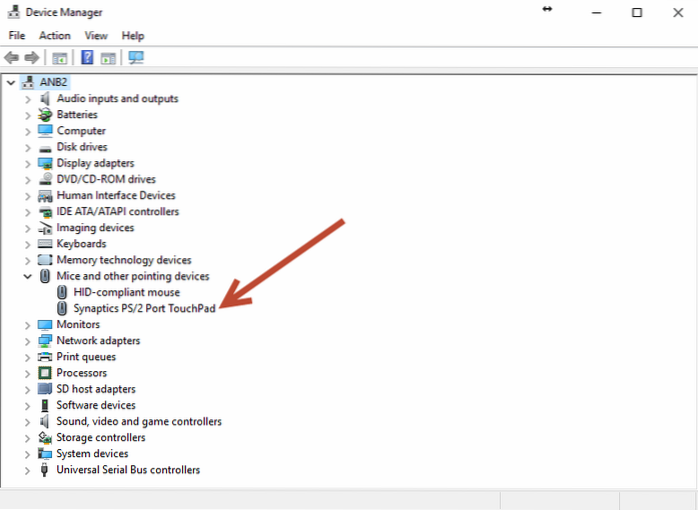Click the Forward arrow toolbar icon

tap(32, 57)
